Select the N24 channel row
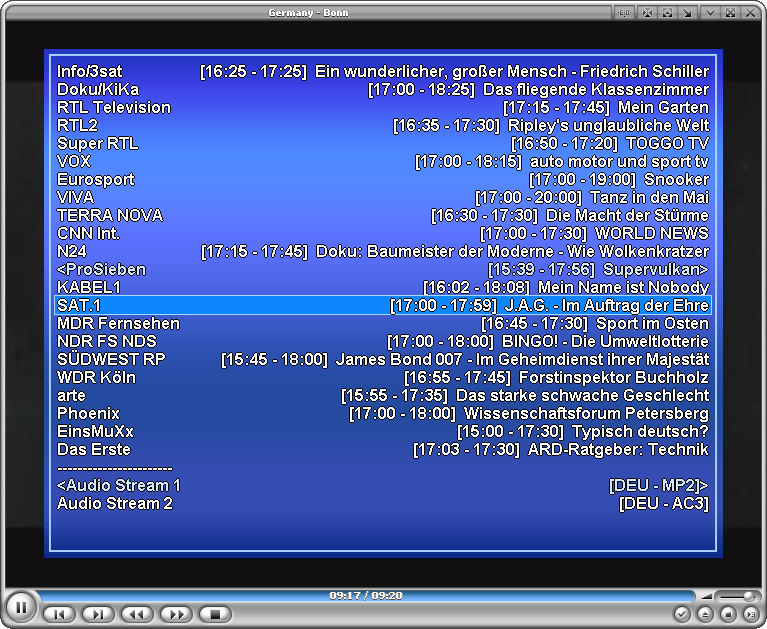Screen dimensions: 767x629 click(383, 251)
